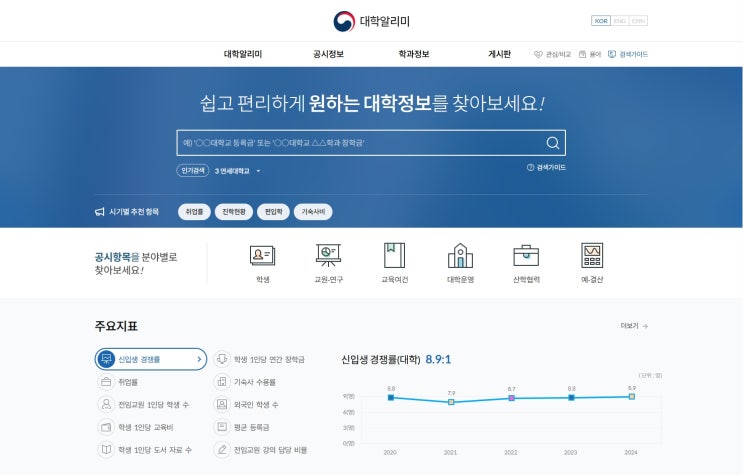743x475 pixels.
Task: Select 평균 등록금 icon
Action: (x=222, y=427)
